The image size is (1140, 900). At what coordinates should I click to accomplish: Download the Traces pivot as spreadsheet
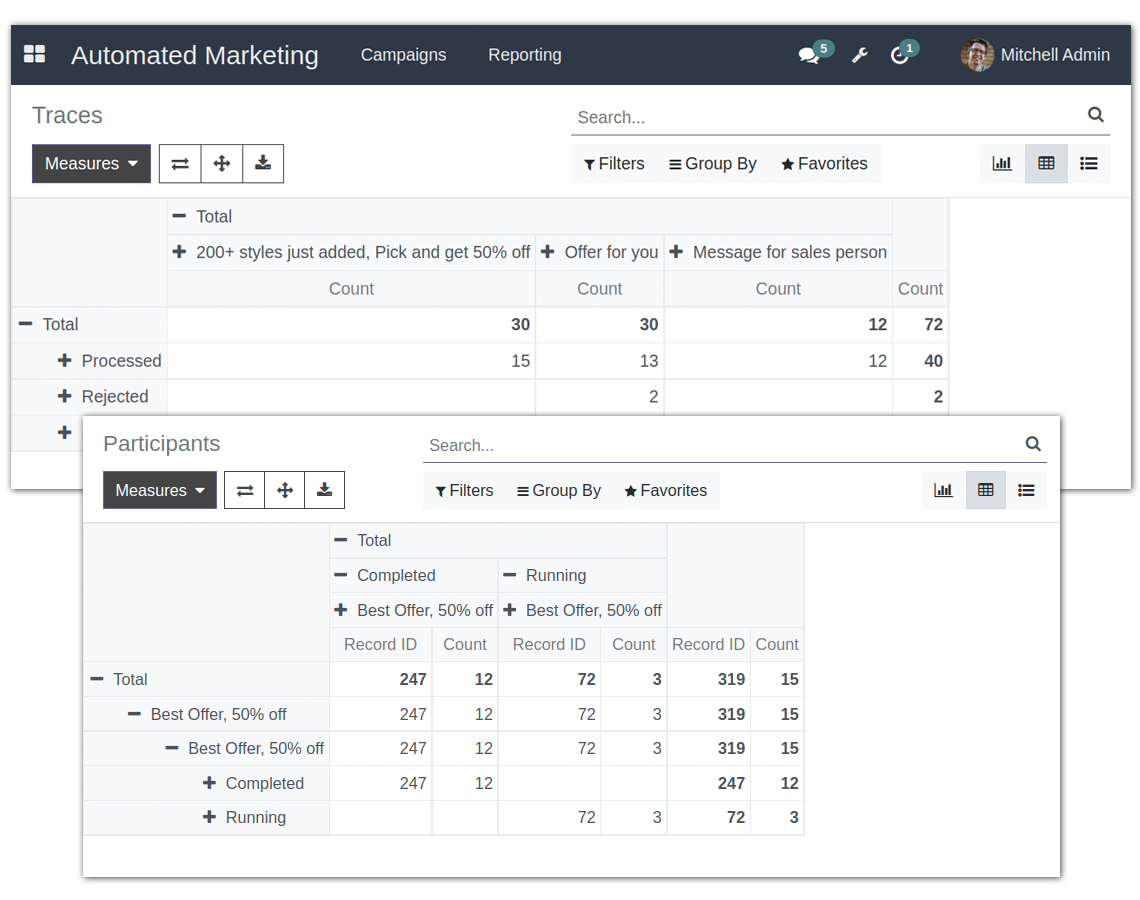click(263, 163)
